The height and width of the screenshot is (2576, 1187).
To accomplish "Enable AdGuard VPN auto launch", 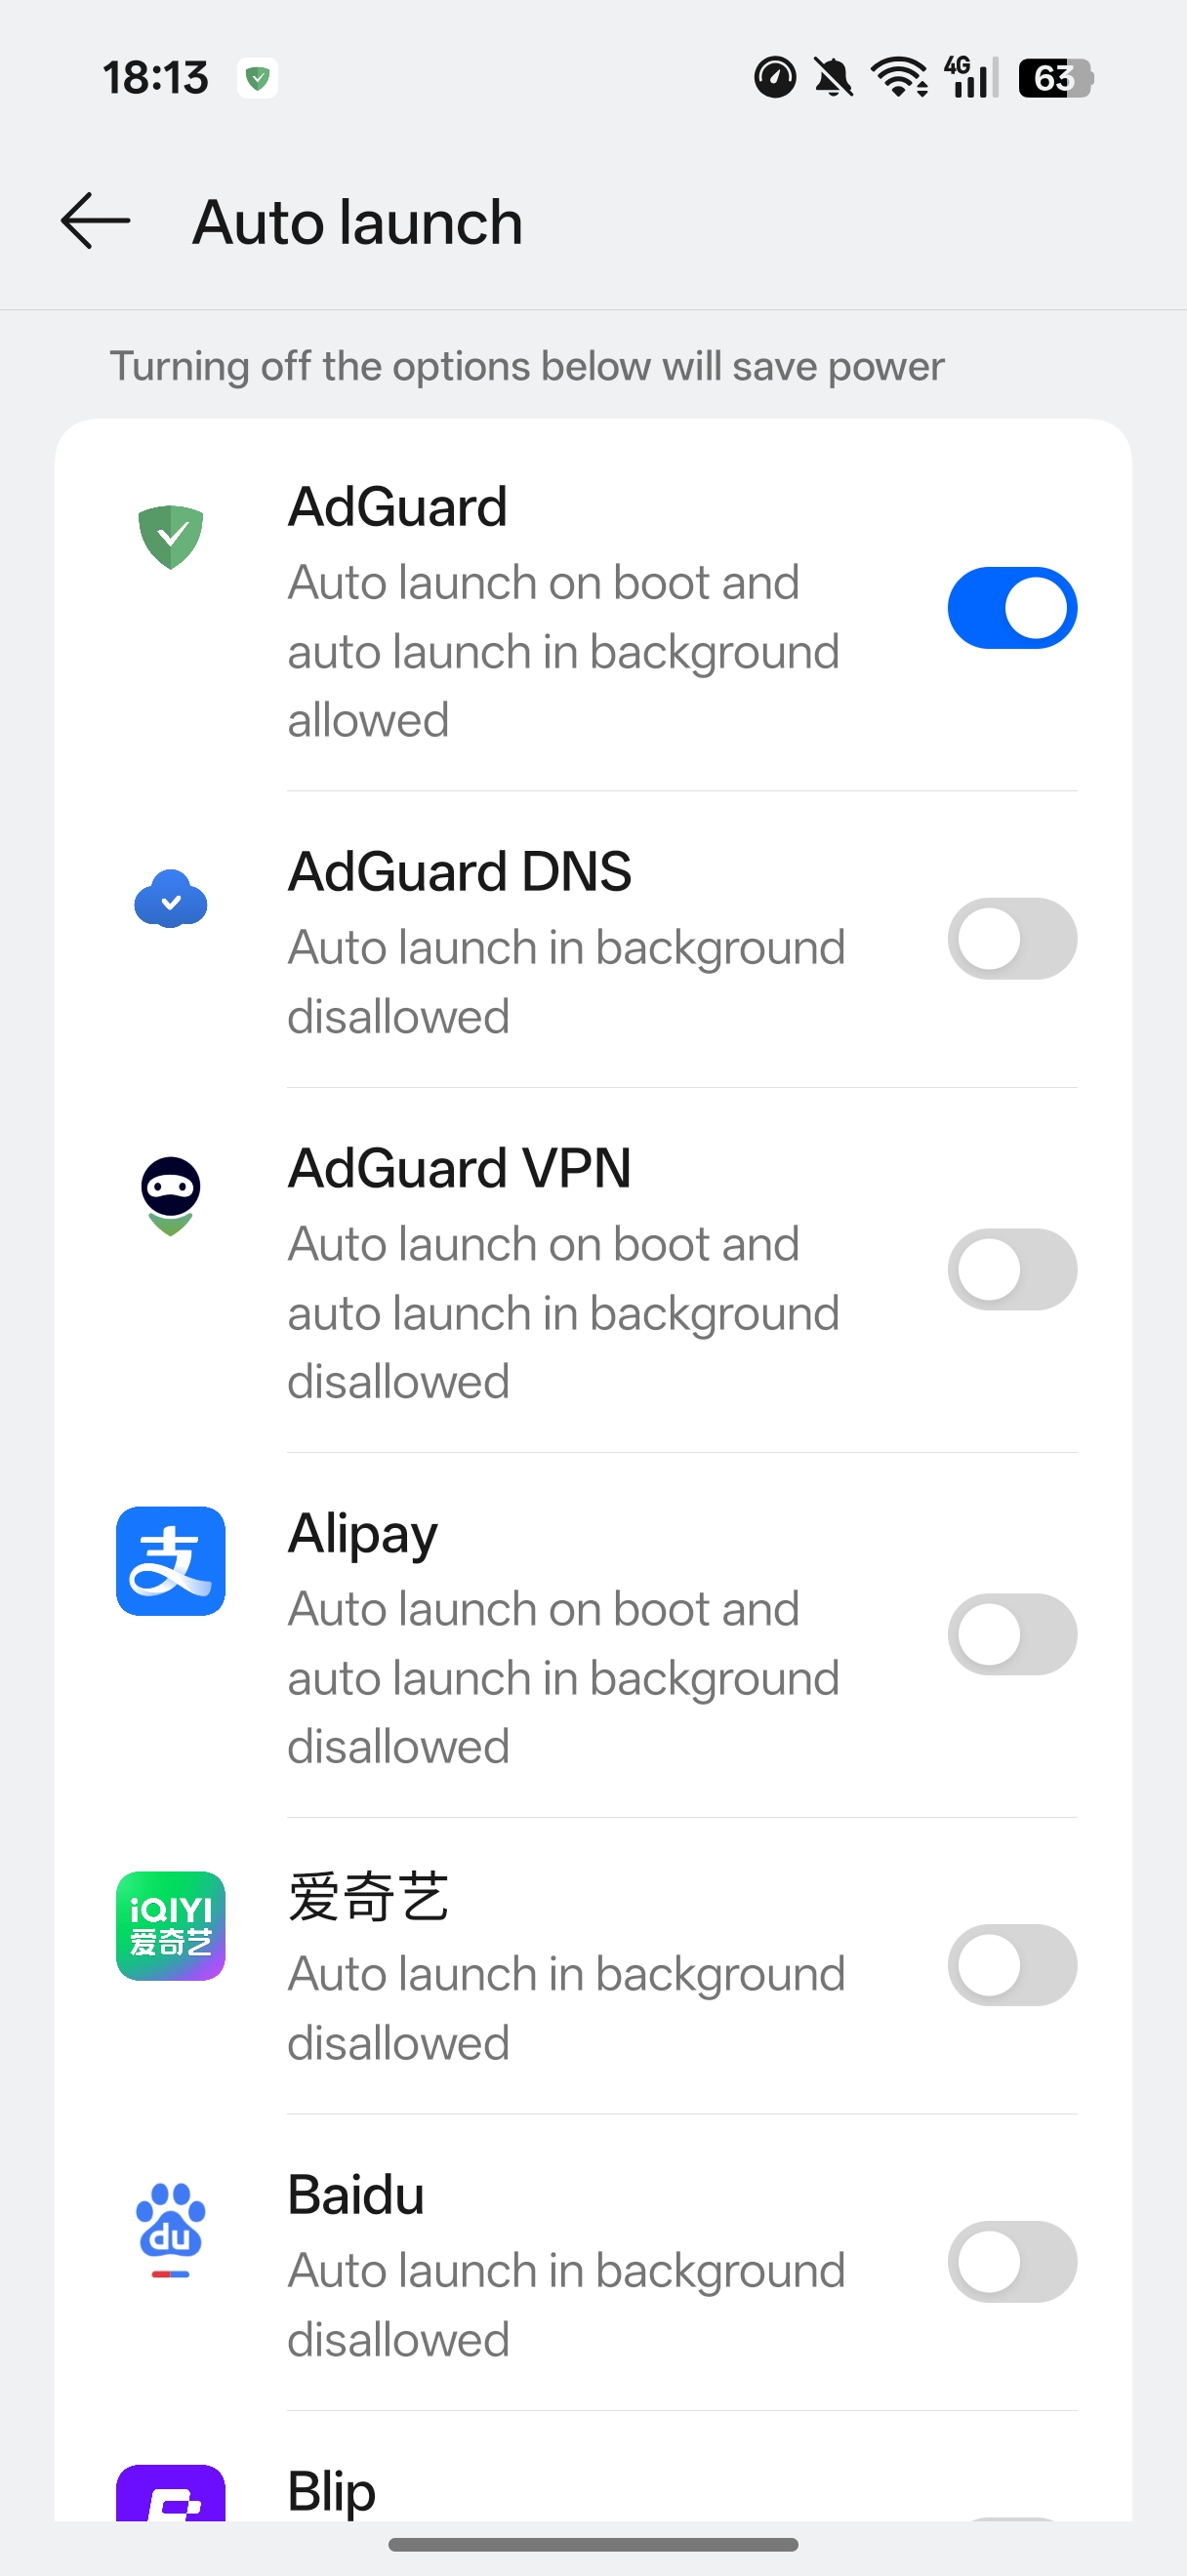I will pyautogui.click(x=1012, y=1268).
